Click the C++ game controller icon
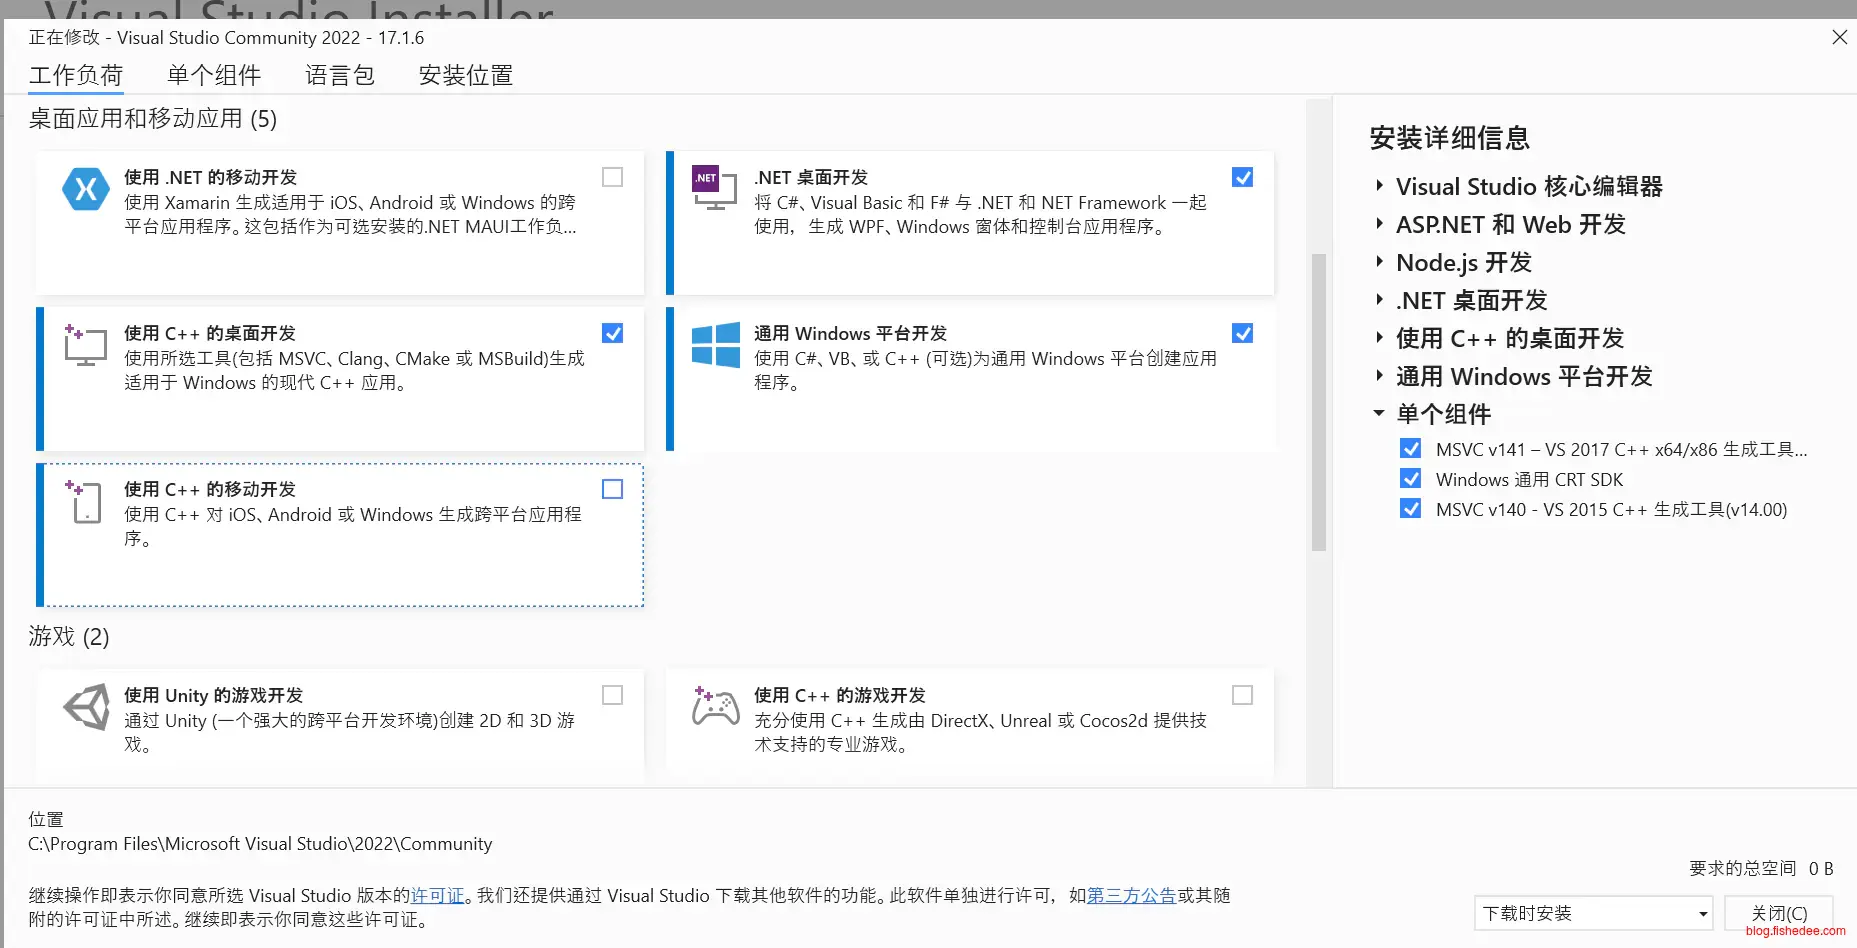The image size is (1857, 948). 715,707
